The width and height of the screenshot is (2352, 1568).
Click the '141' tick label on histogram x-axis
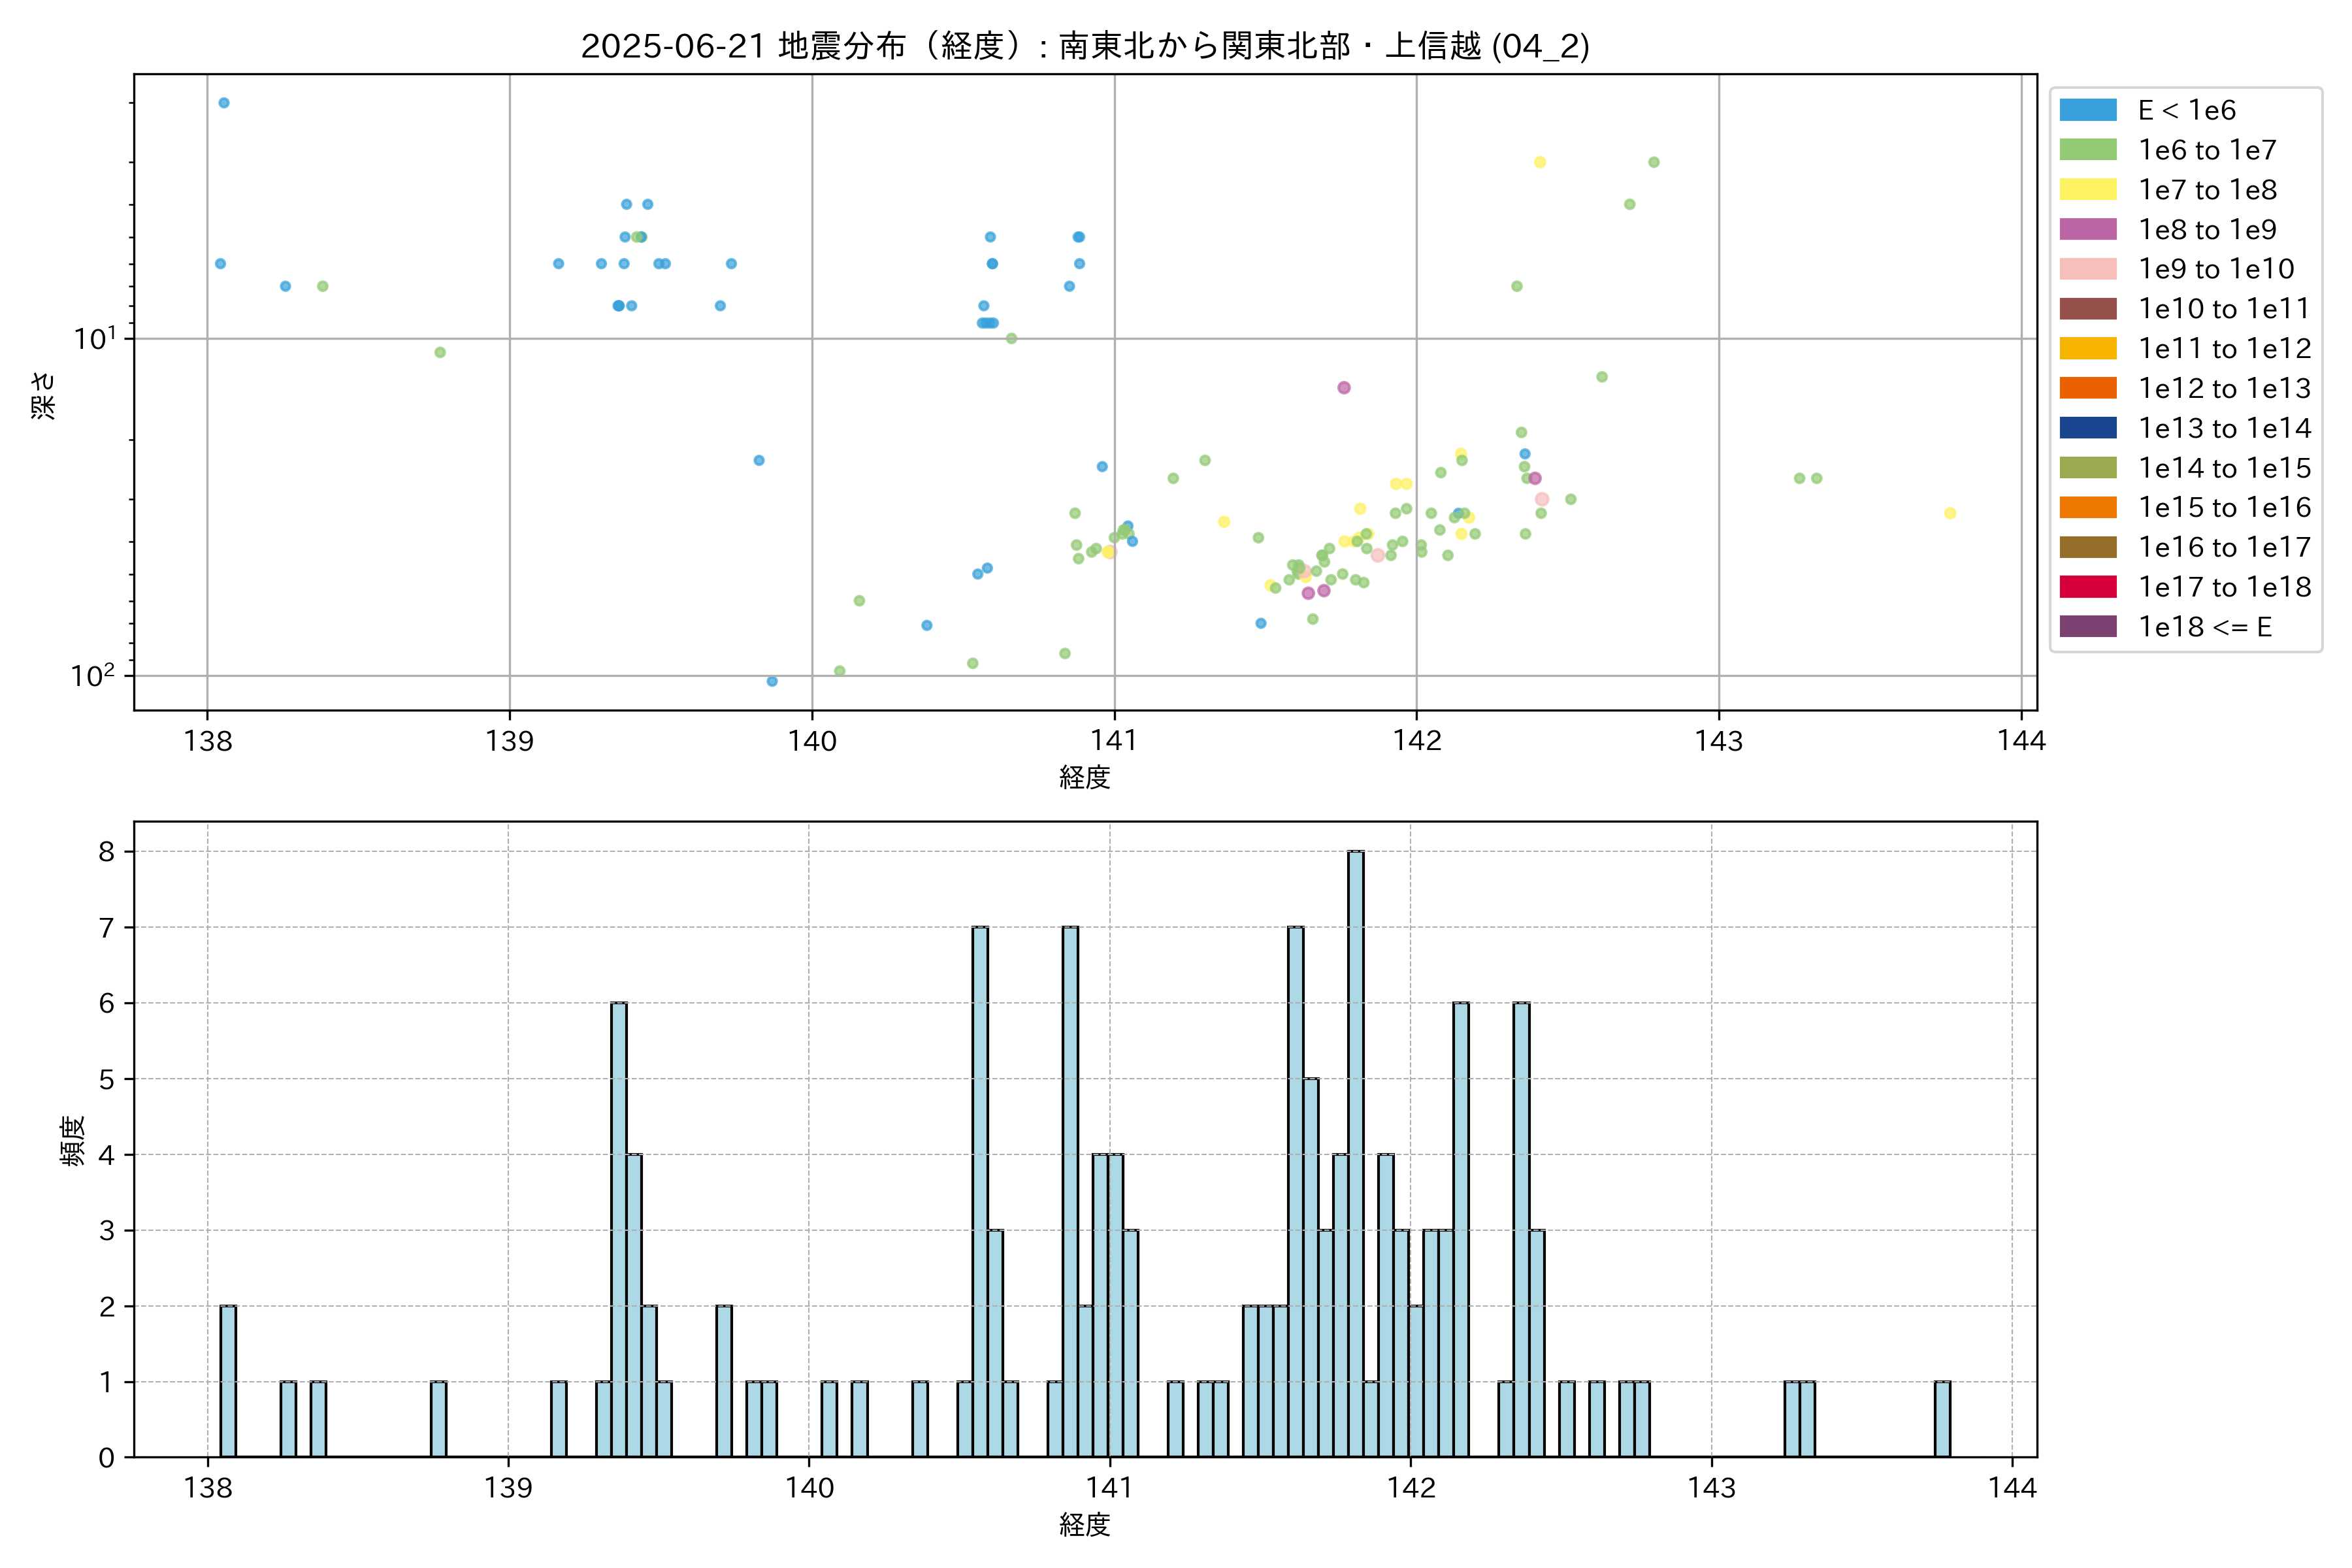[1110, 1488]
